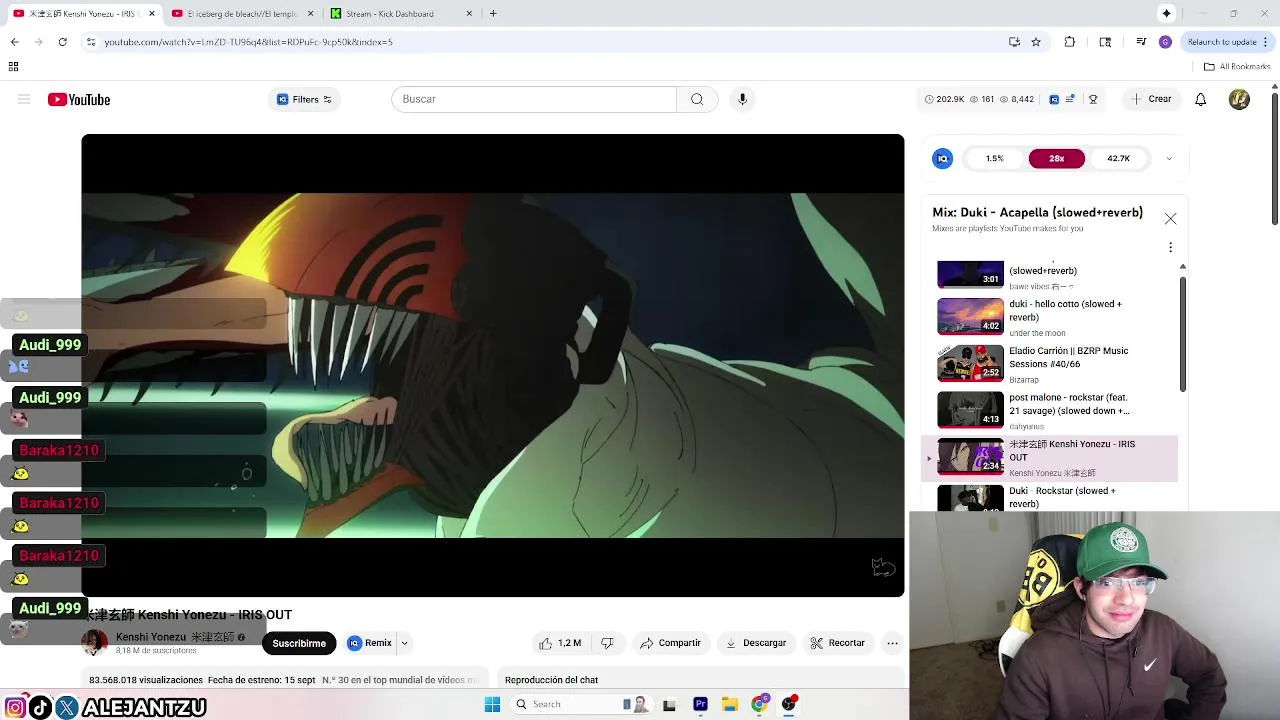Go back in browser history
Viewport: 1280px width, 720px height.
(x=14, y=42)
